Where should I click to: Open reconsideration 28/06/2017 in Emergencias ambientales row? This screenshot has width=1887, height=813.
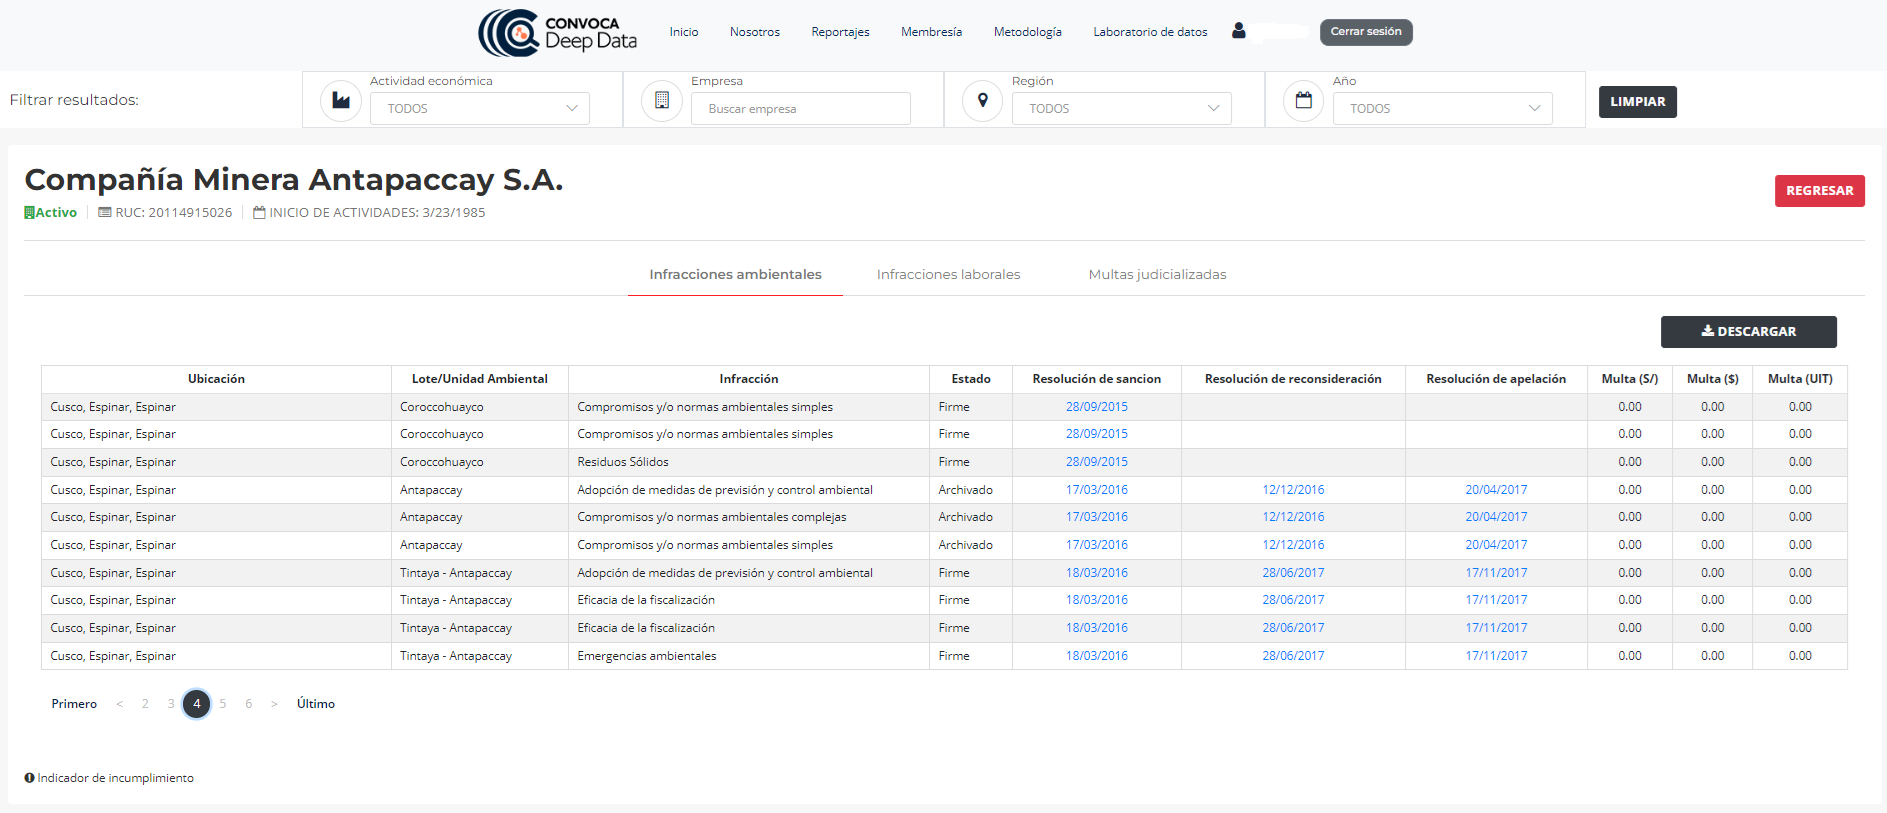pyautogui.click(x=1293, y=656)
